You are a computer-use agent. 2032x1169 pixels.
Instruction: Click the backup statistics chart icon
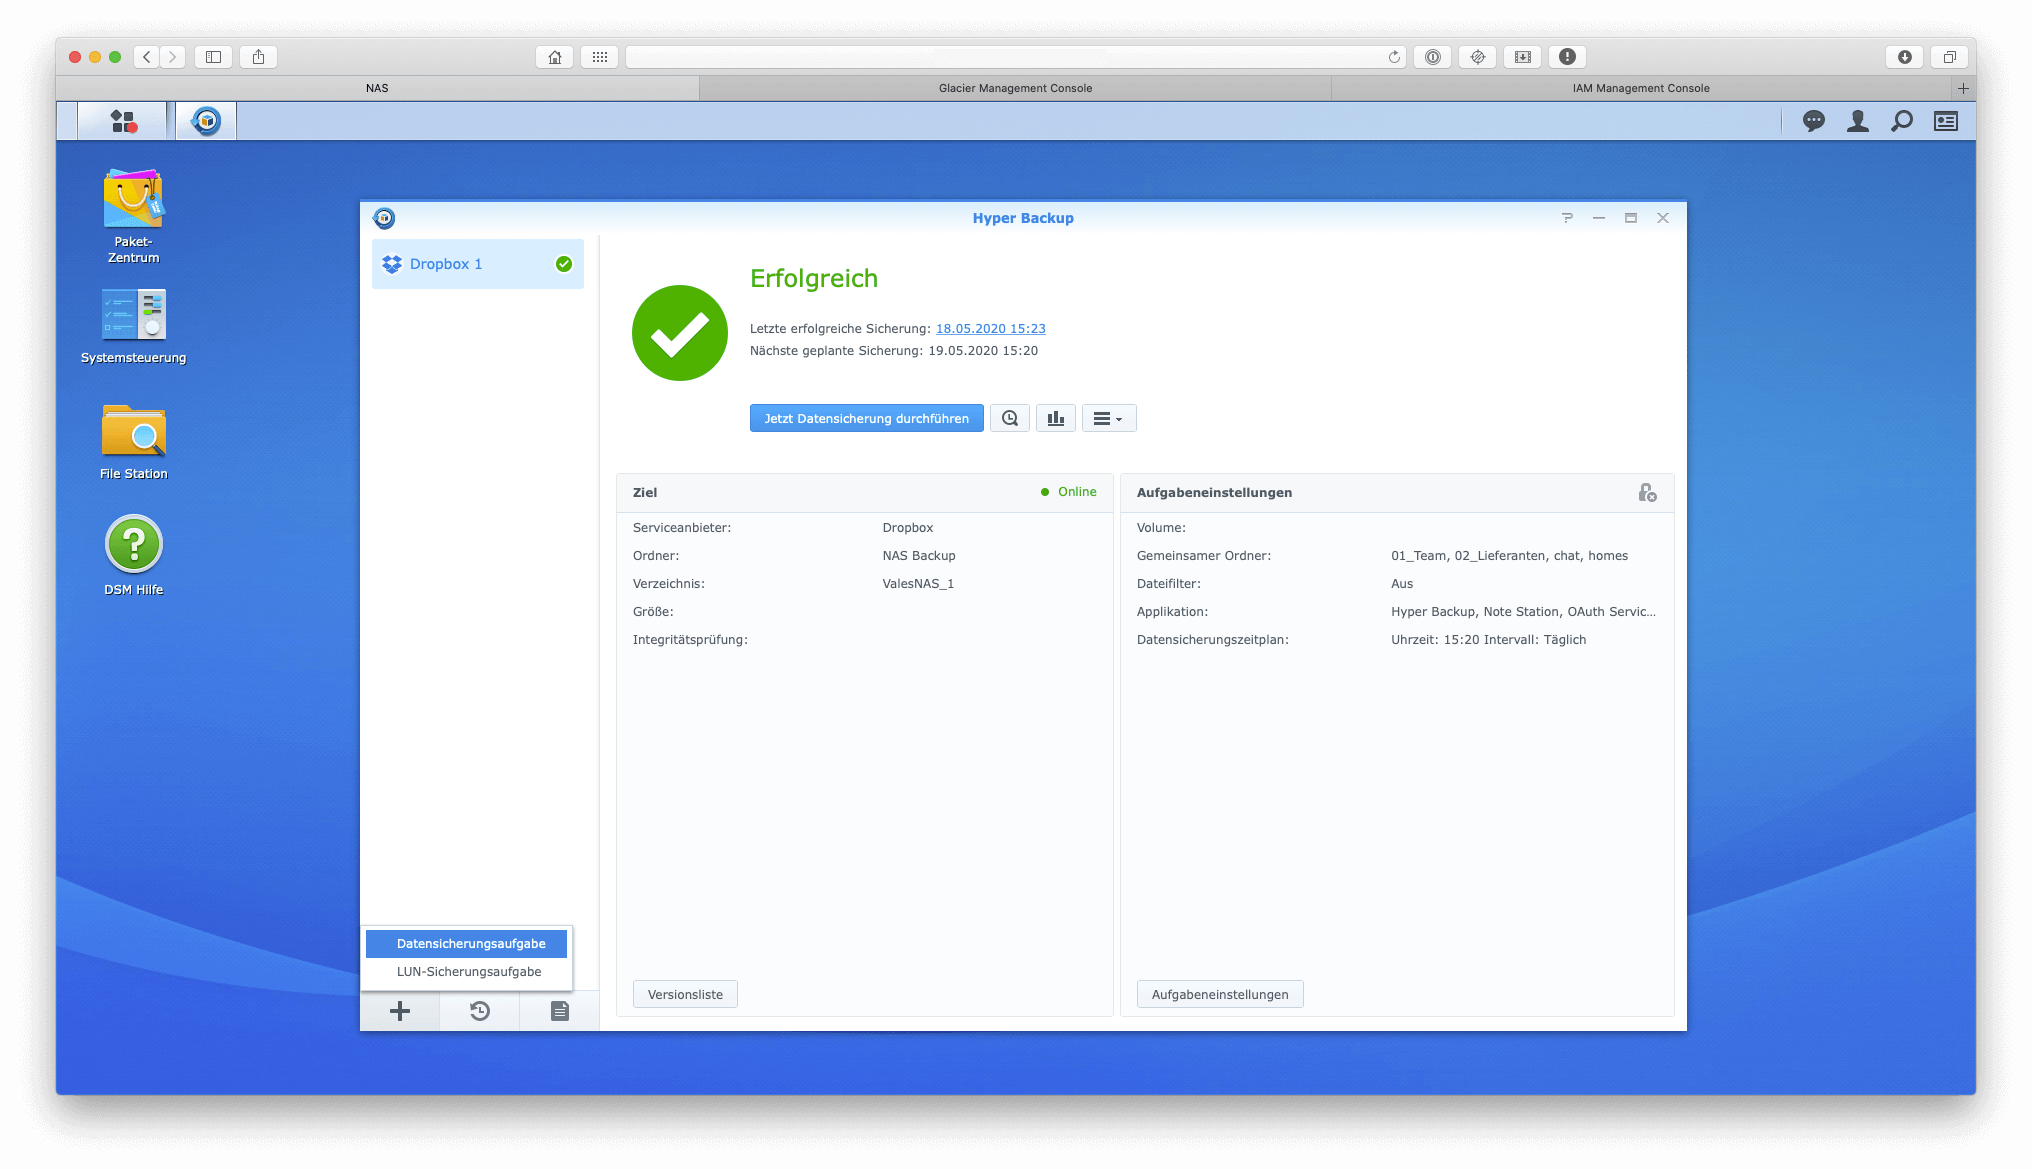(x=1055, y=418)
